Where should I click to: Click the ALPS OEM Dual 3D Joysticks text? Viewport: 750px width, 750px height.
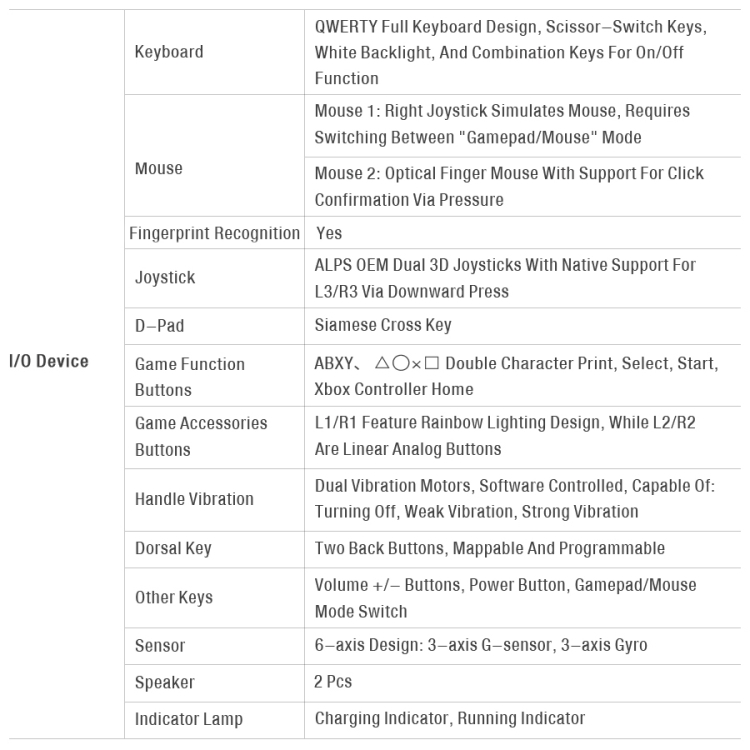pos(505,278)
